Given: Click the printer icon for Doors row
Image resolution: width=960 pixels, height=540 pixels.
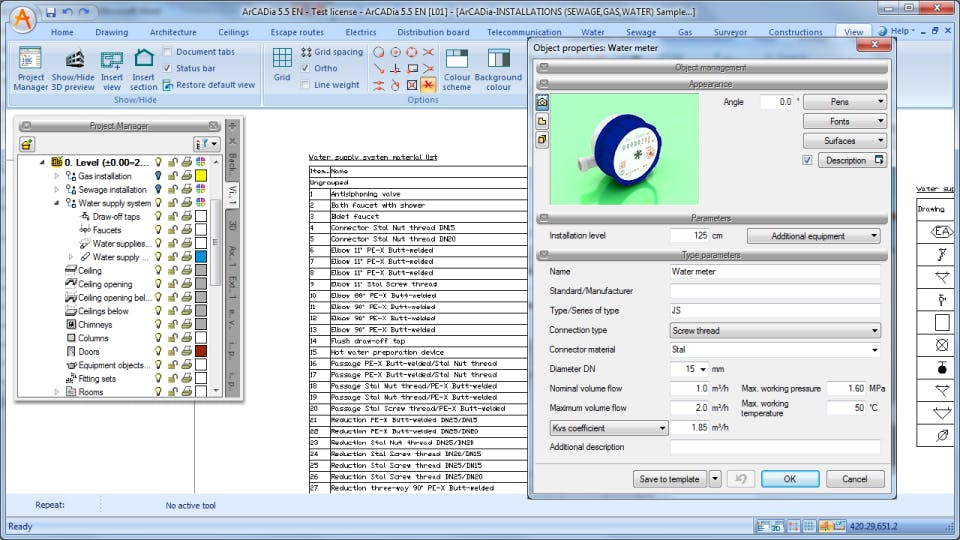Looking at the screenshot, I should (186, 352).
